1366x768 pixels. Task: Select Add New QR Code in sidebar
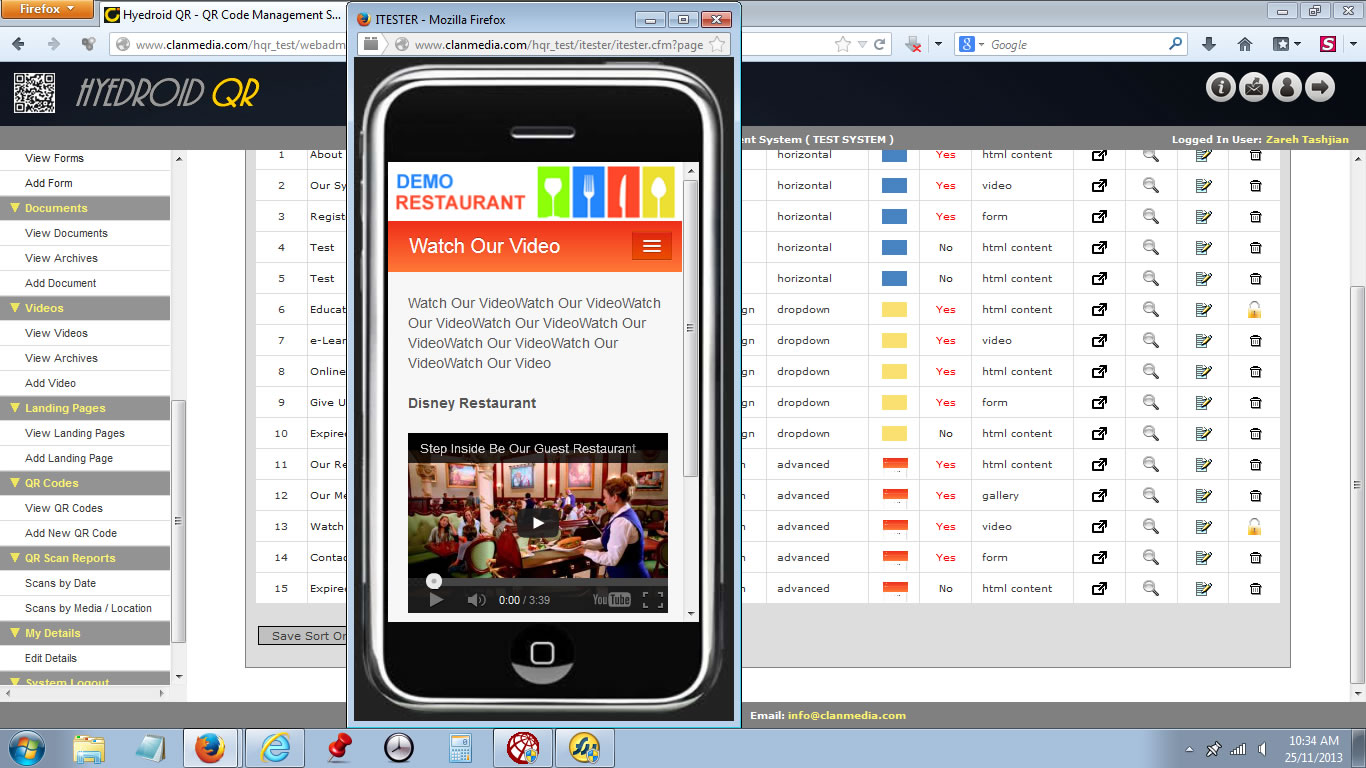pyautogui.click(x=71, y=533)
